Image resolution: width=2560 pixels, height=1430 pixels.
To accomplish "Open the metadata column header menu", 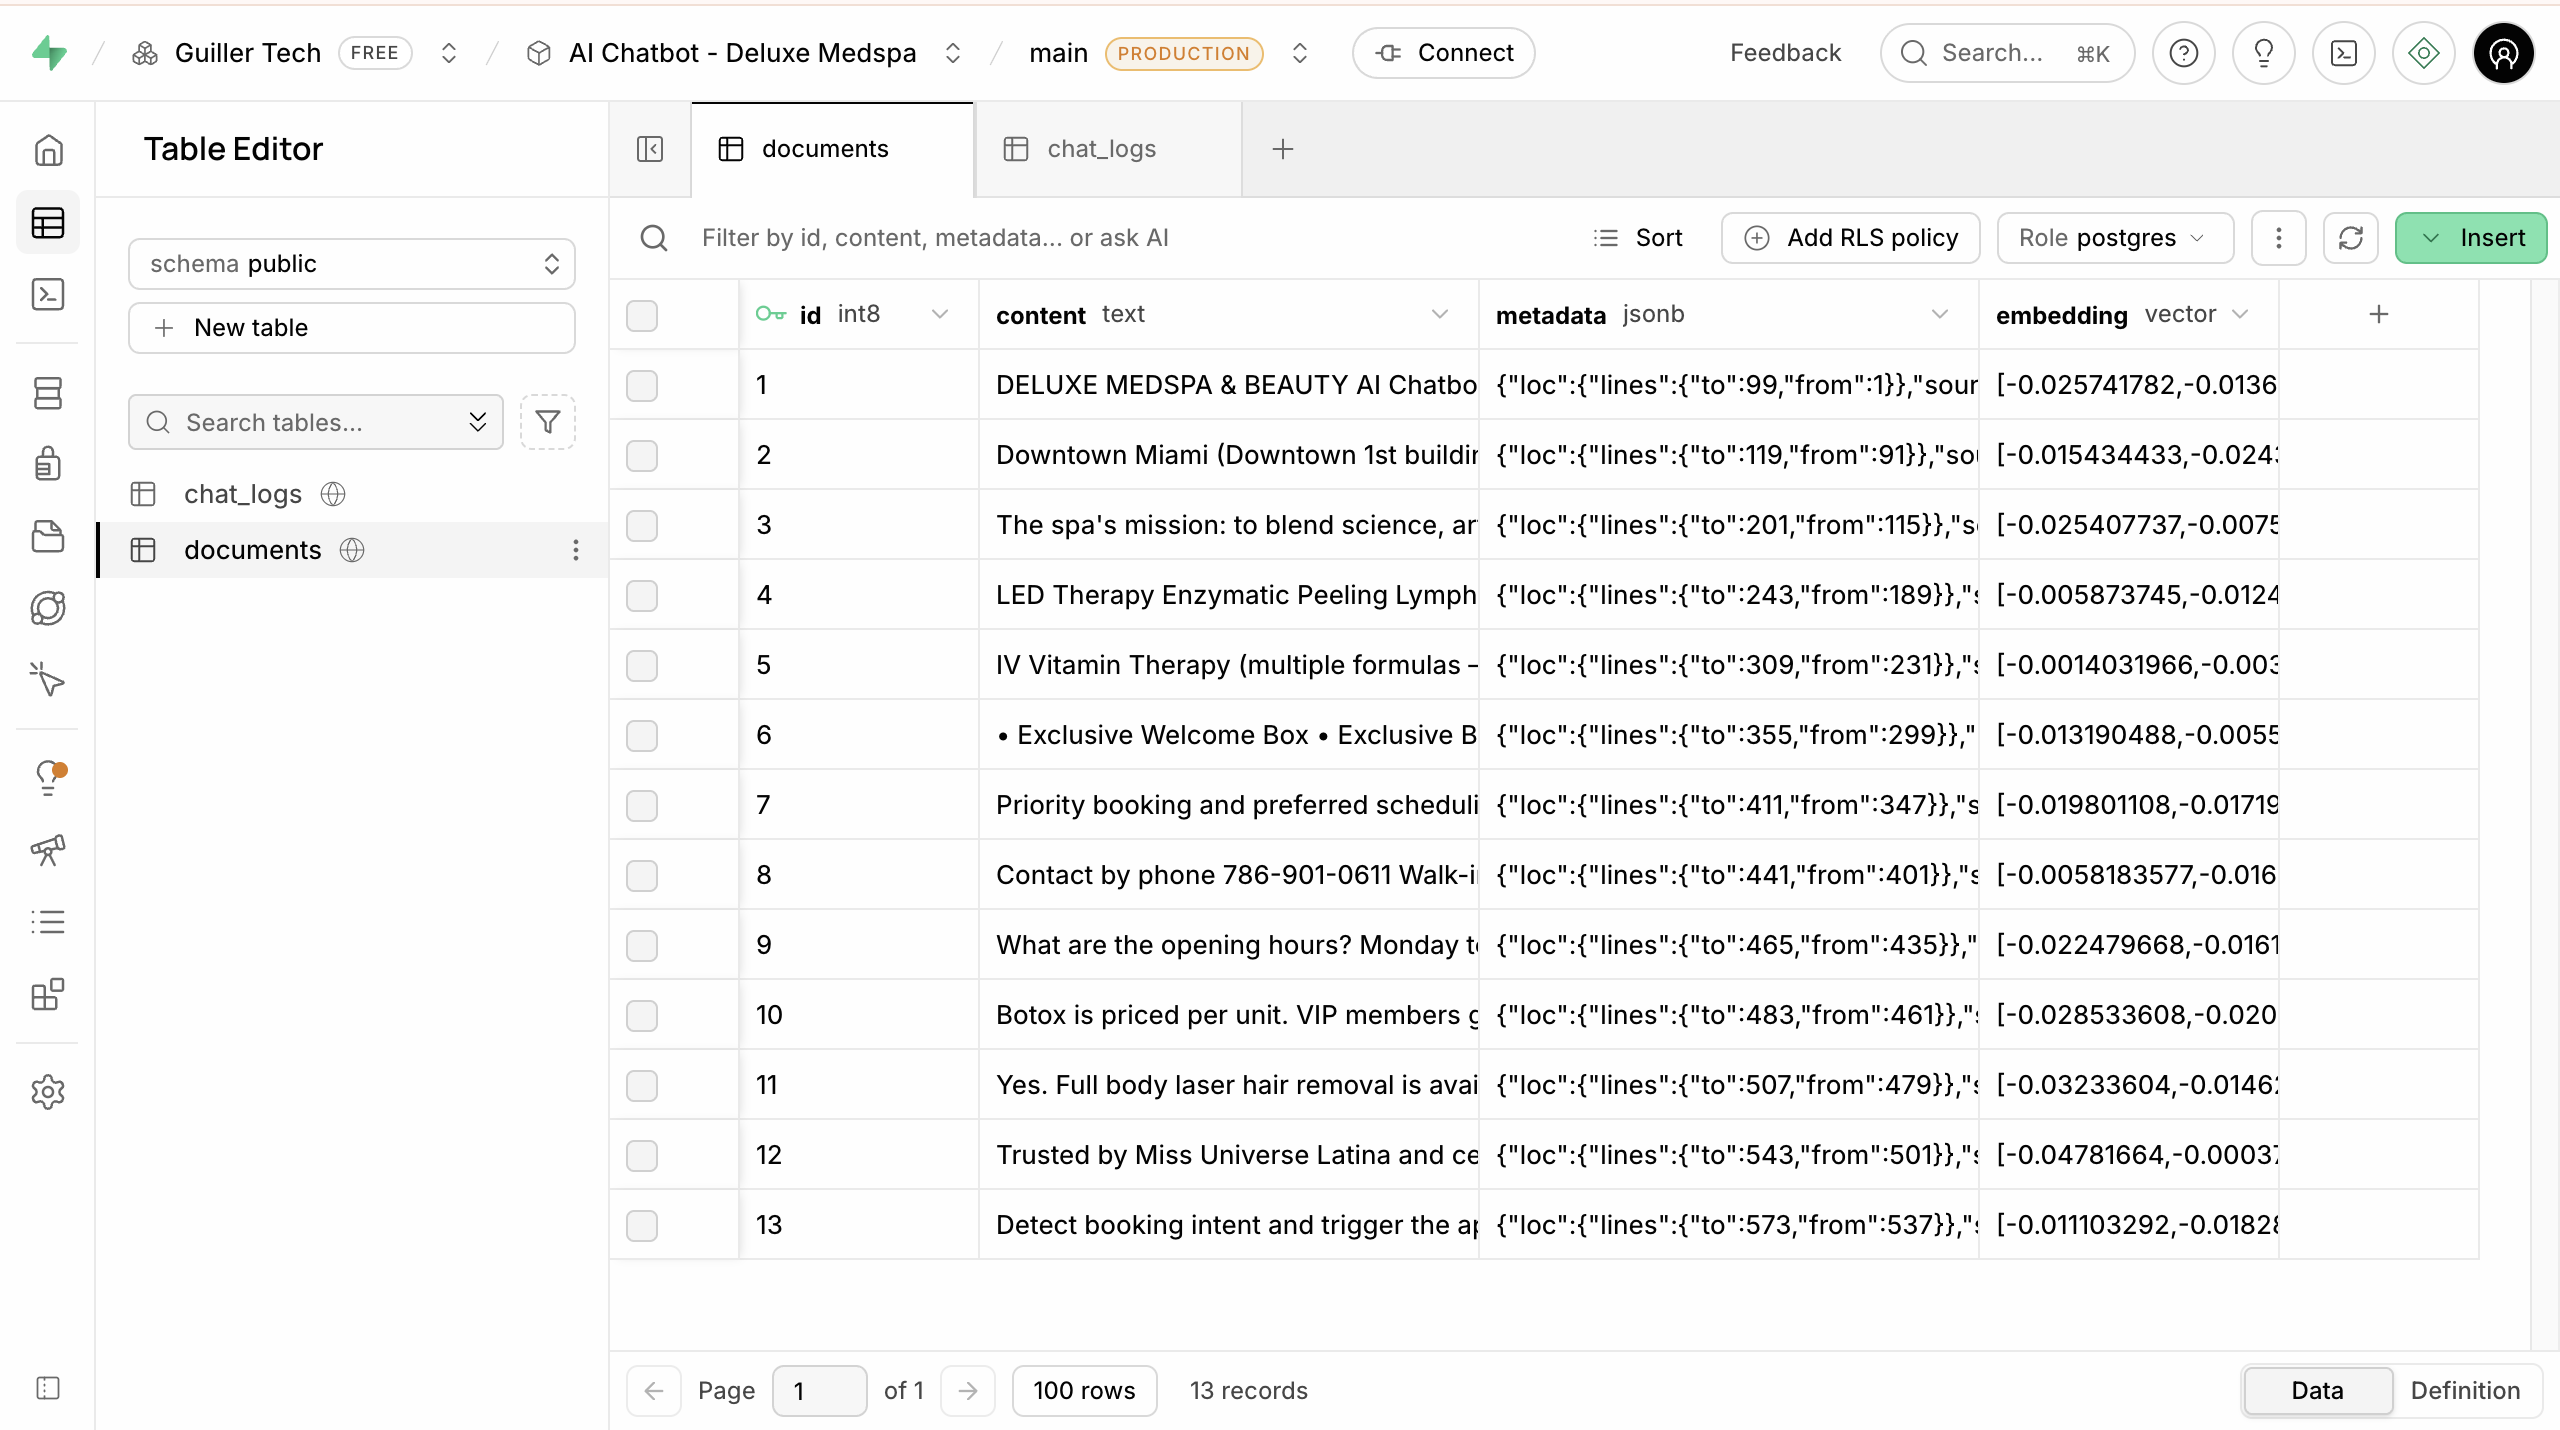I will pos(1940,314).
